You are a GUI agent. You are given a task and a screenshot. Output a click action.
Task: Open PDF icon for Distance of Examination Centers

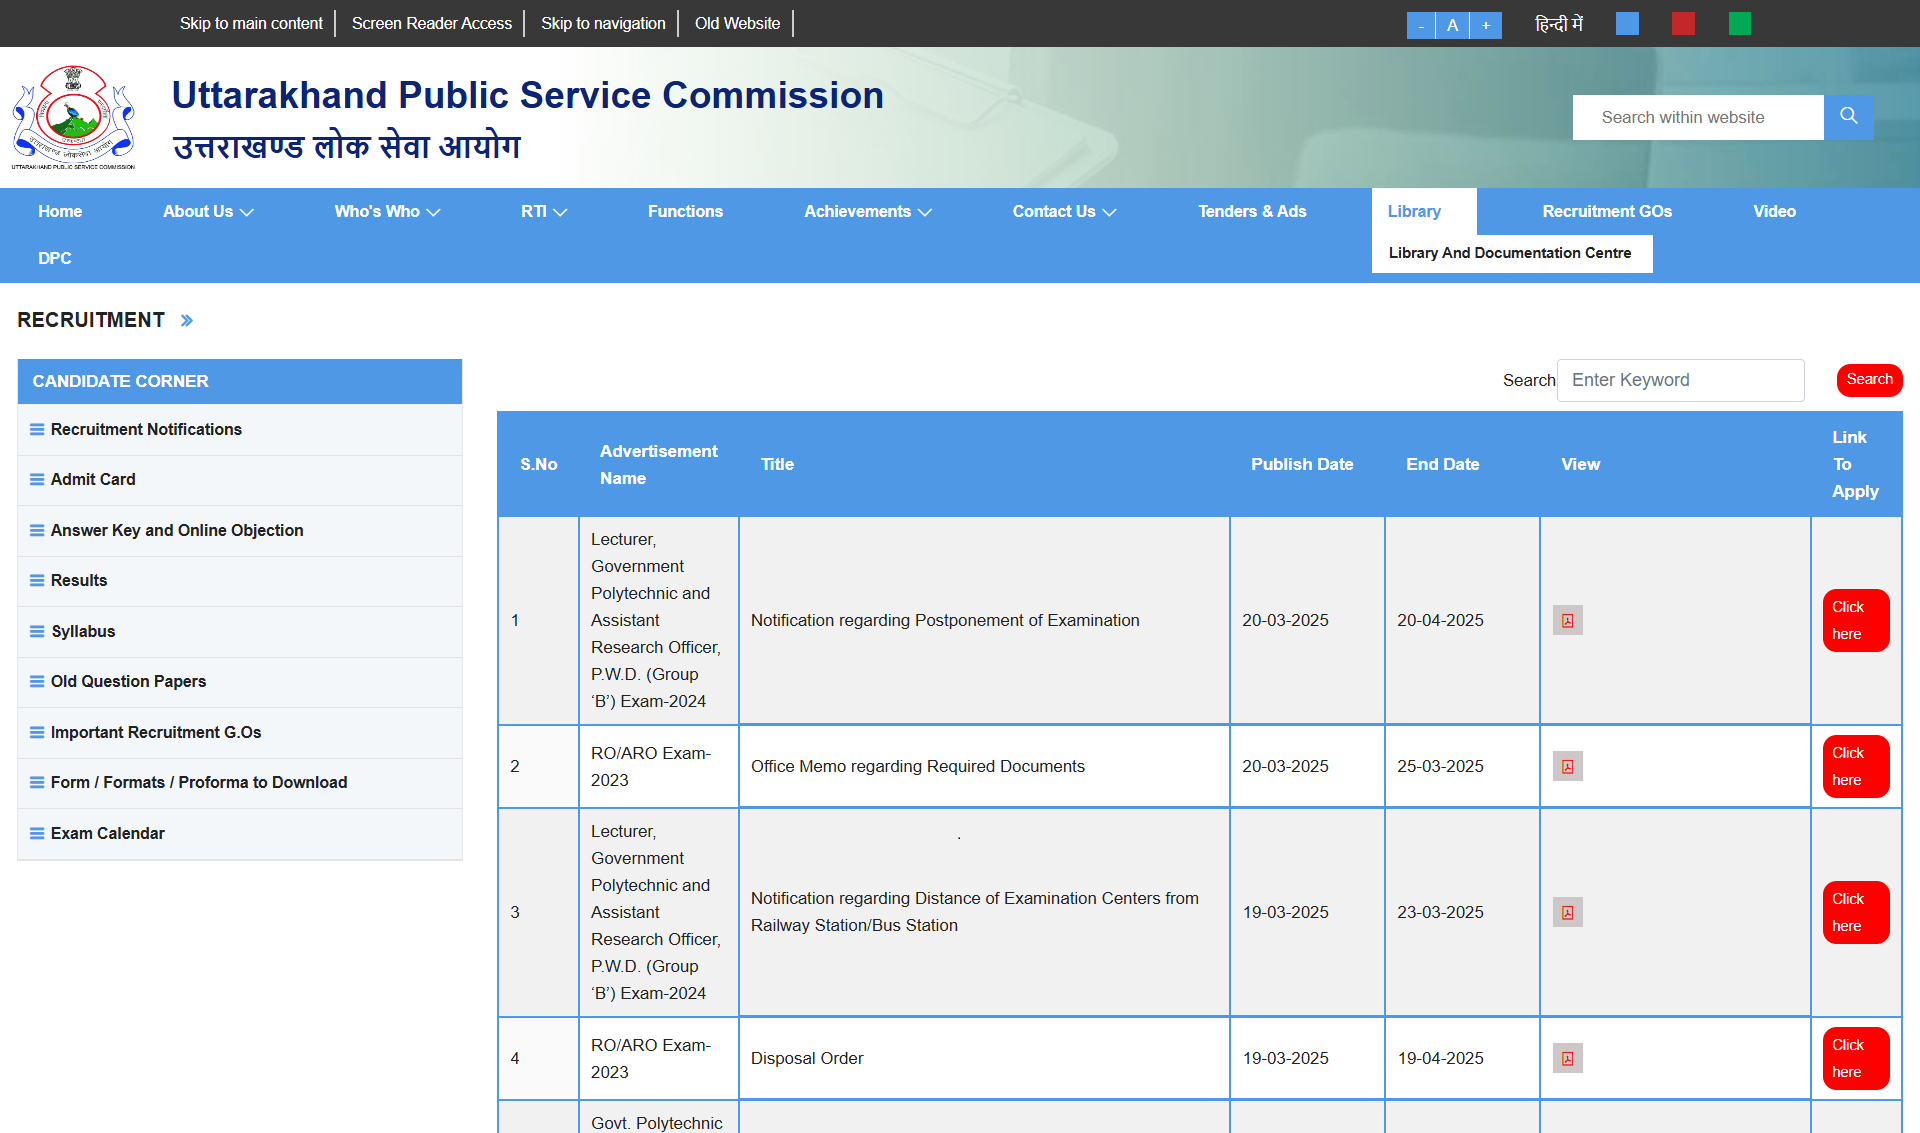[1567, 913]
